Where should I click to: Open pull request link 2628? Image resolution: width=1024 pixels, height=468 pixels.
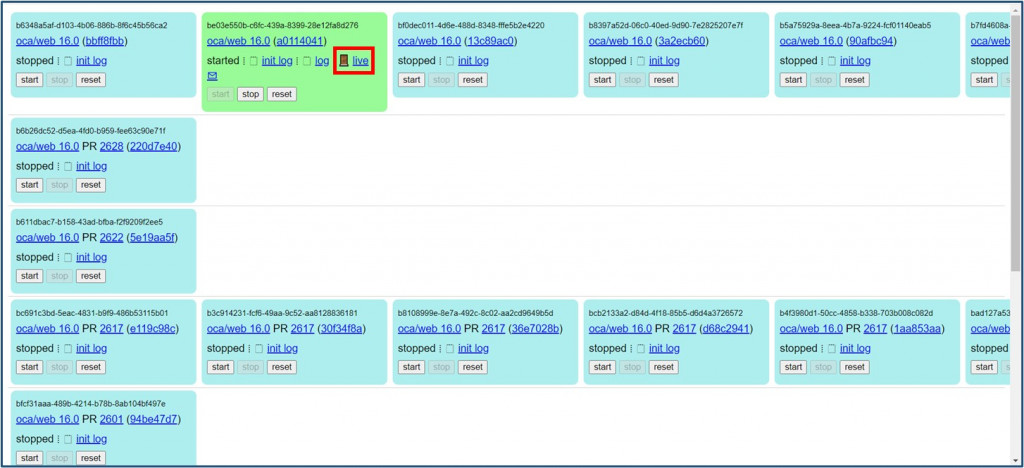coord(112,146)
